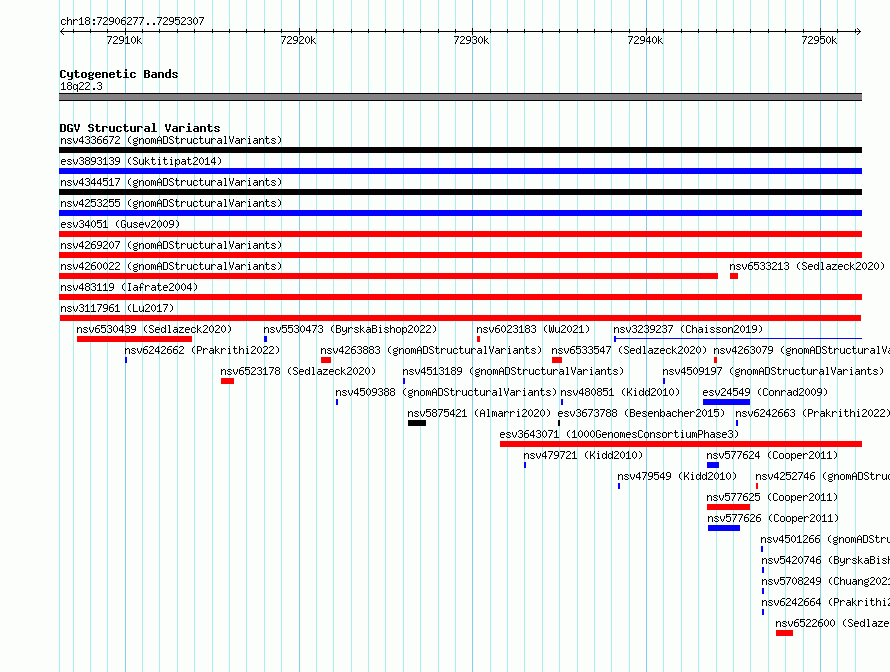Click the nsv4260022 red variant bar

click(388, 276)
